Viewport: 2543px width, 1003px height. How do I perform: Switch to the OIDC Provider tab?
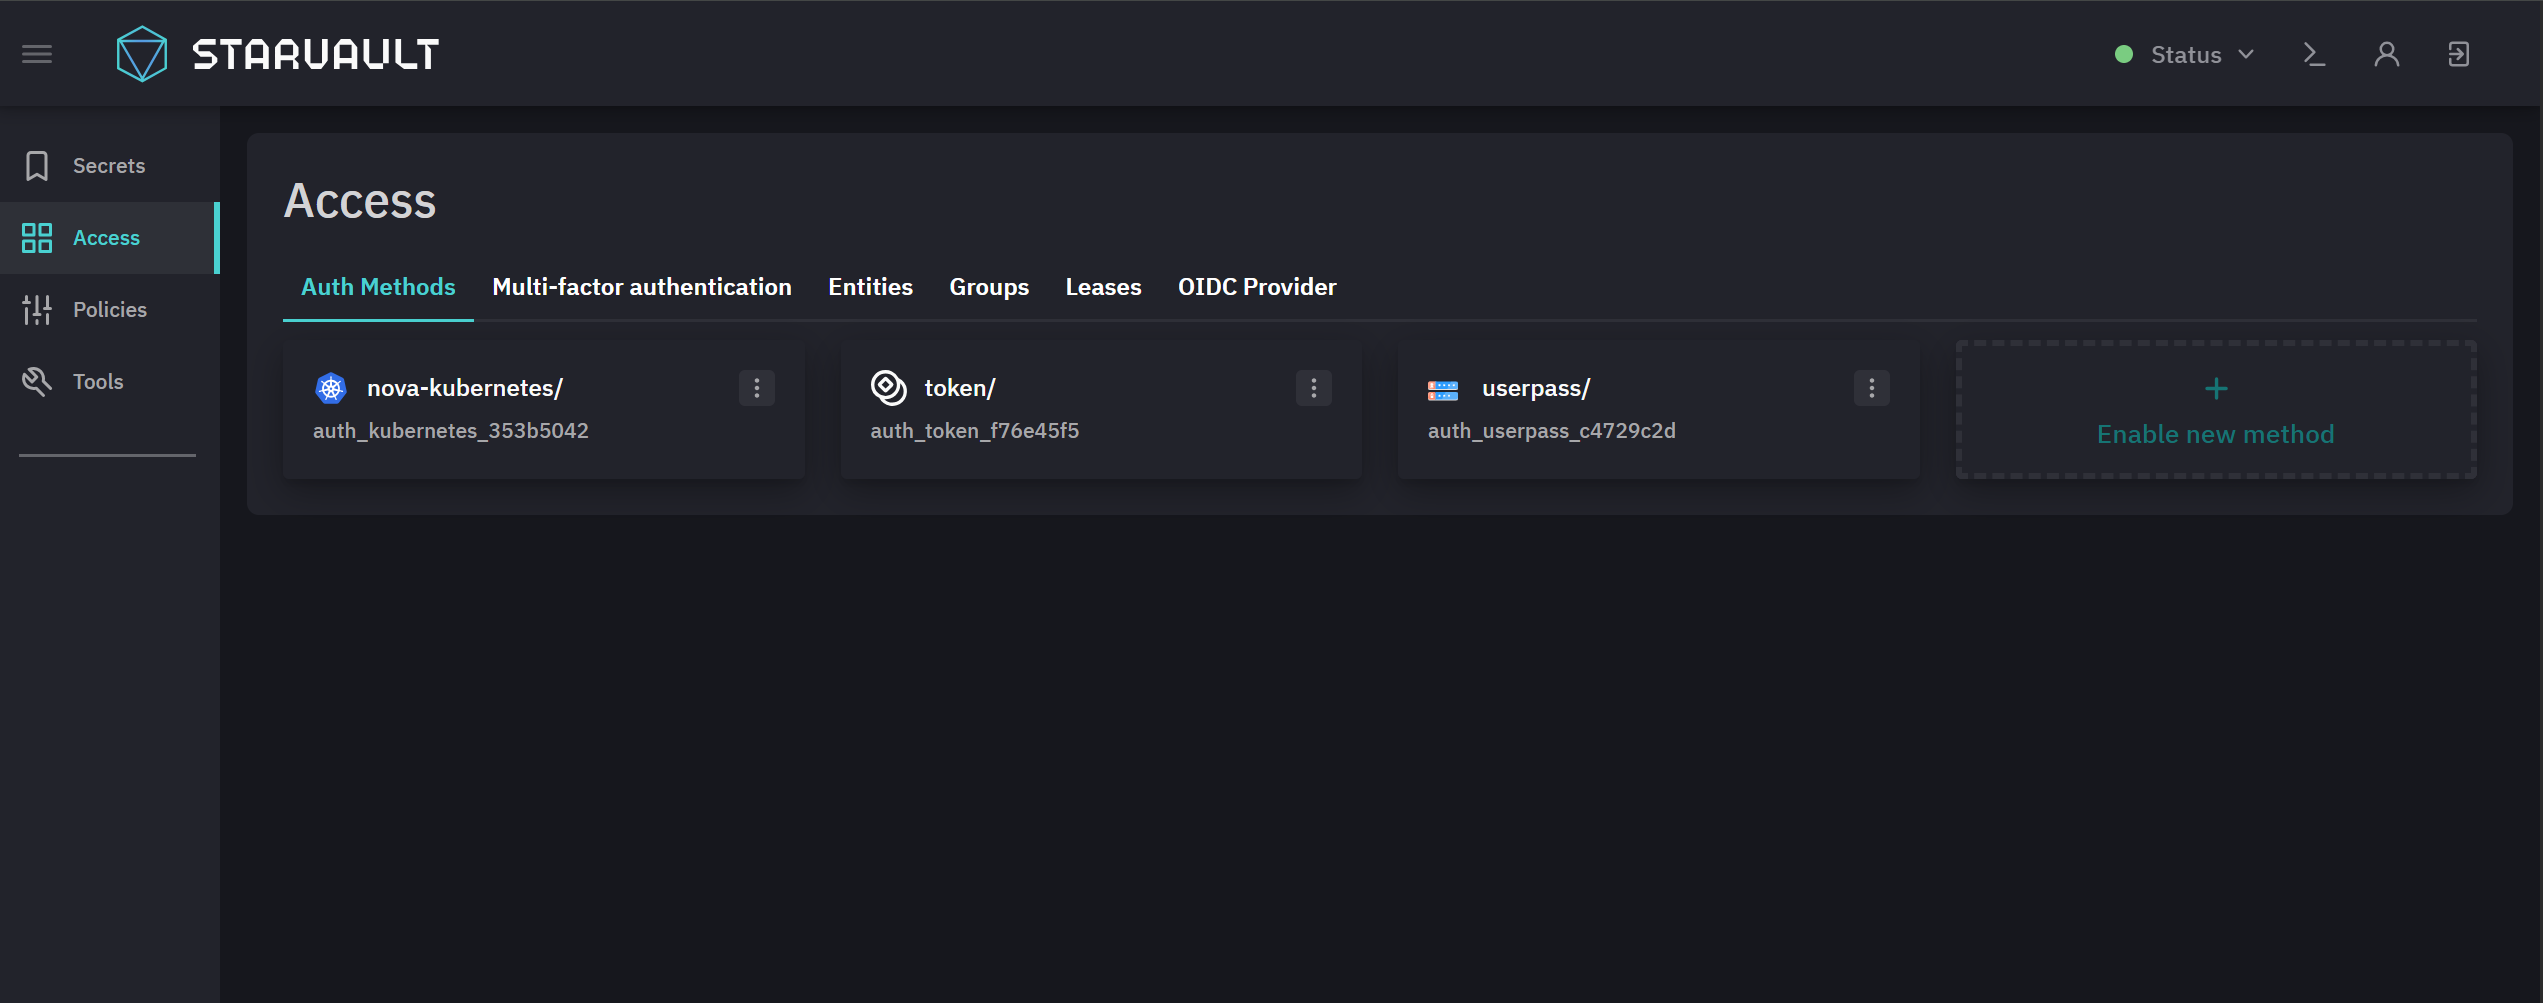pyautogui.click(x=1257, y=288)
